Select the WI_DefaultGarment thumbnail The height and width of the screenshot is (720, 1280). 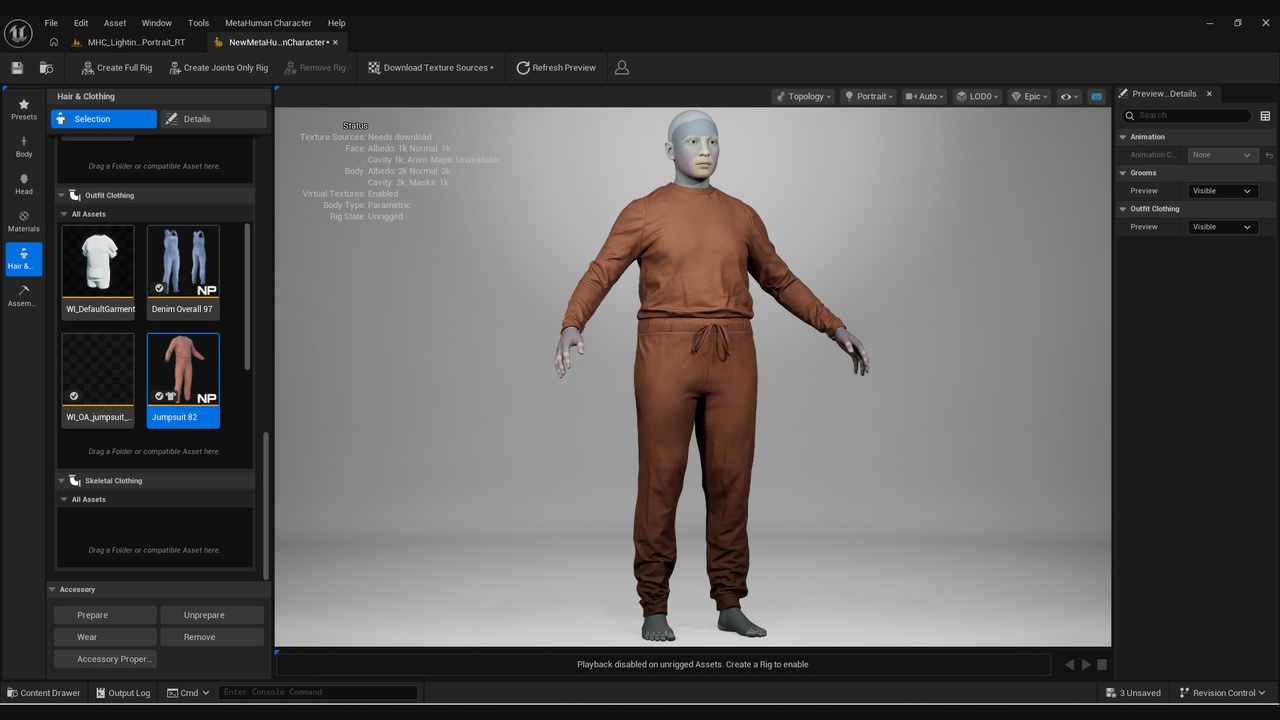coord(98,271)
